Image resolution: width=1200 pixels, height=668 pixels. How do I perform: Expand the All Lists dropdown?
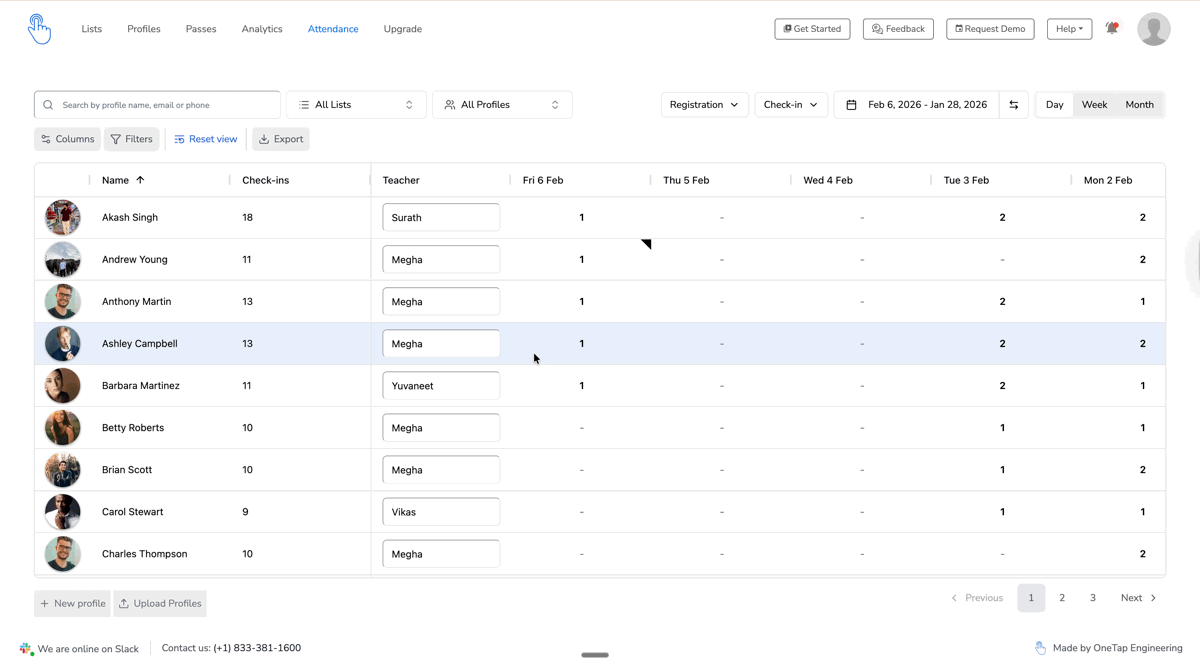click(x=356, y=105)
